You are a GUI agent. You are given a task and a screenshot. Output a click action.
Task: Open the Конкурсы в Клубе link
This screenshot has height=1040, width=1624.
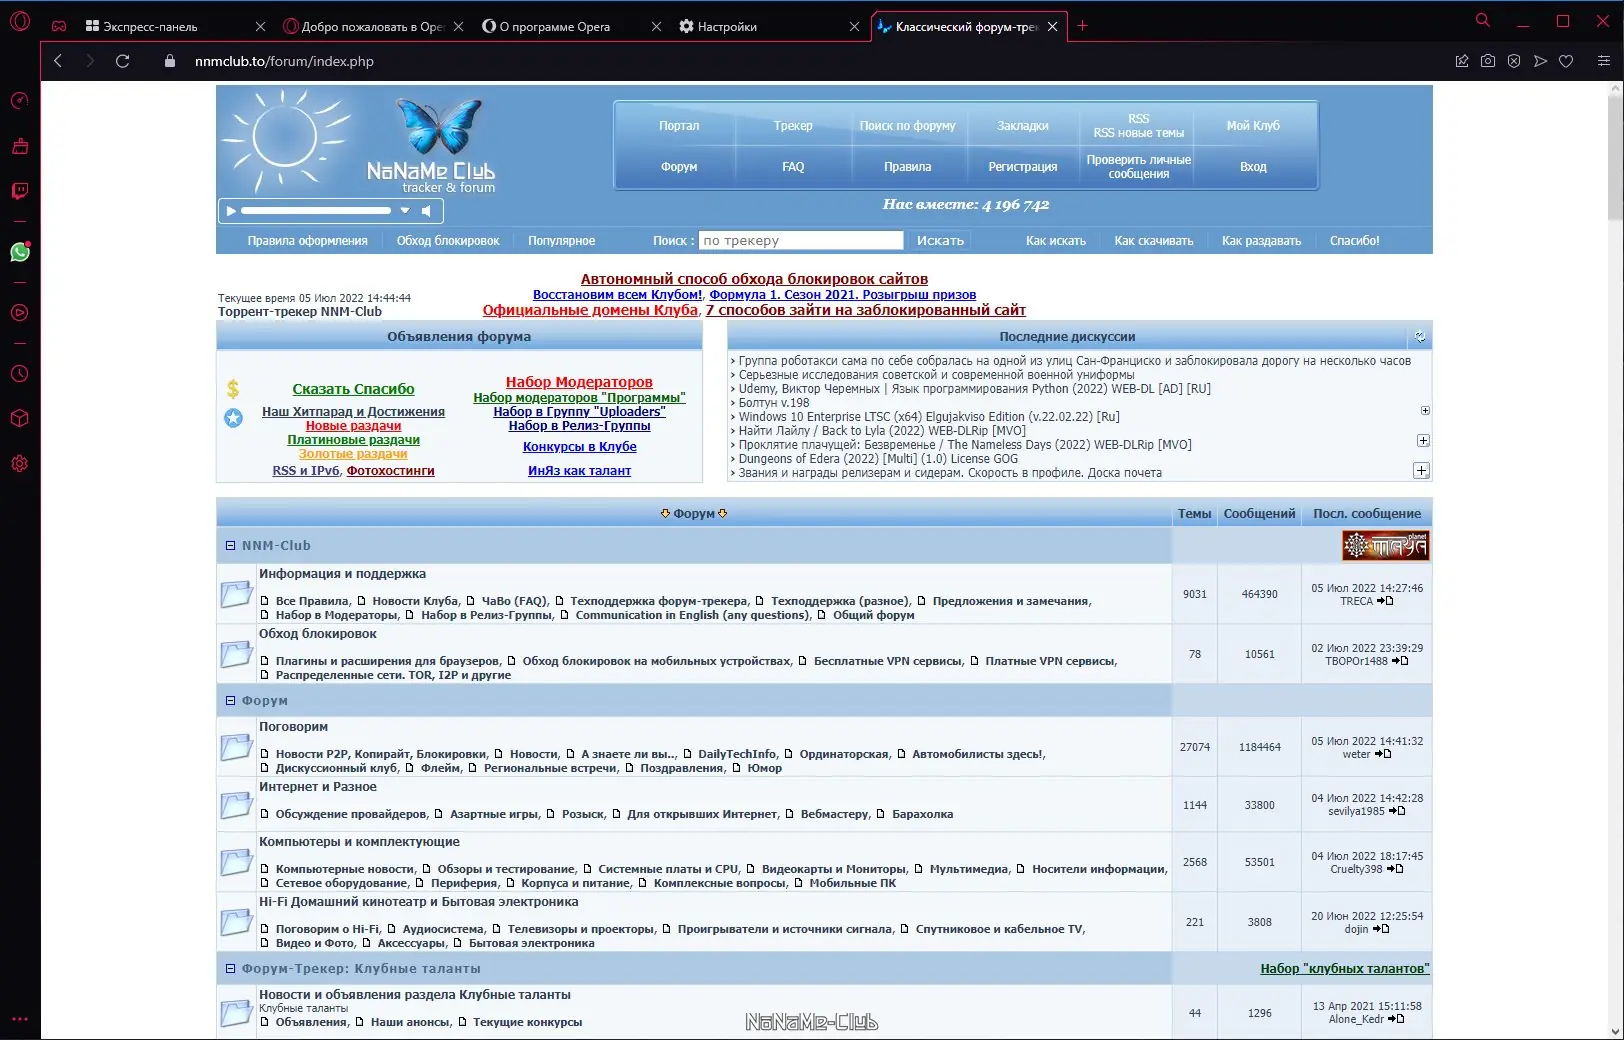pos(579,447)
